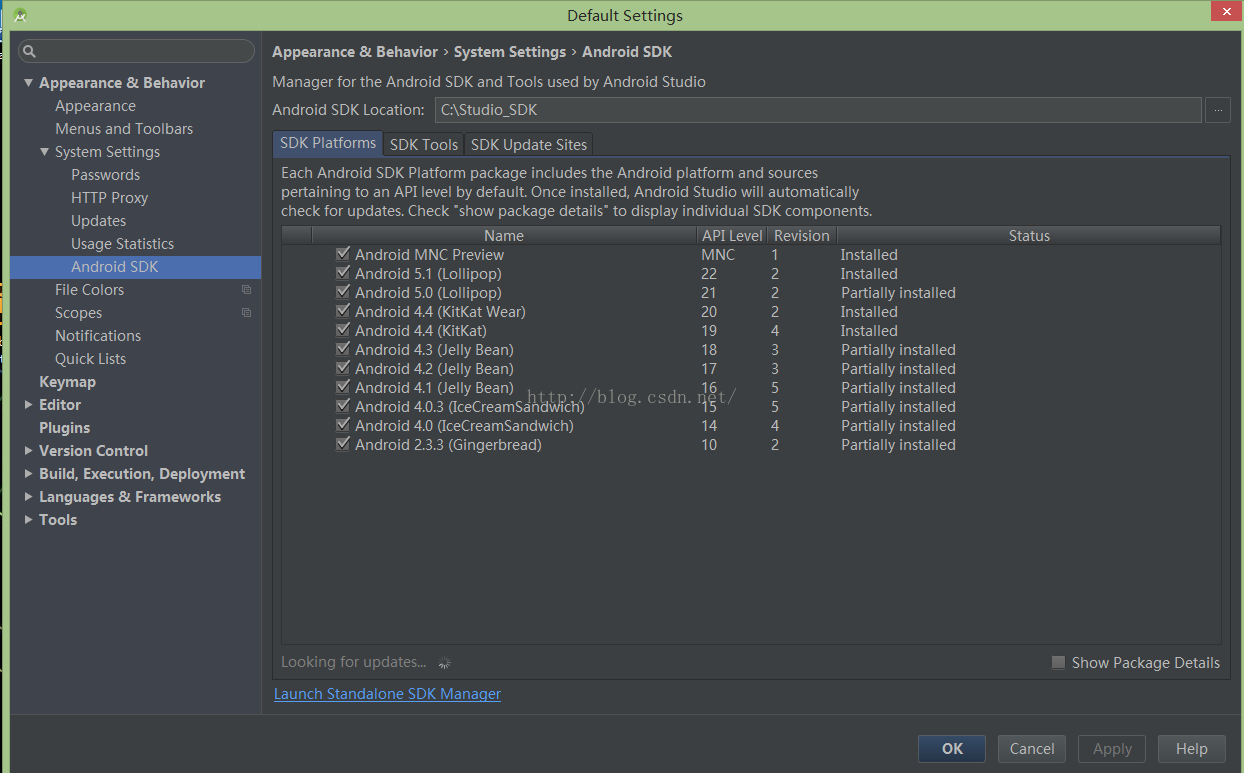
Task: Select the Android 4.0 (IceCreamSandwich) row name
Action: point(465,426)
